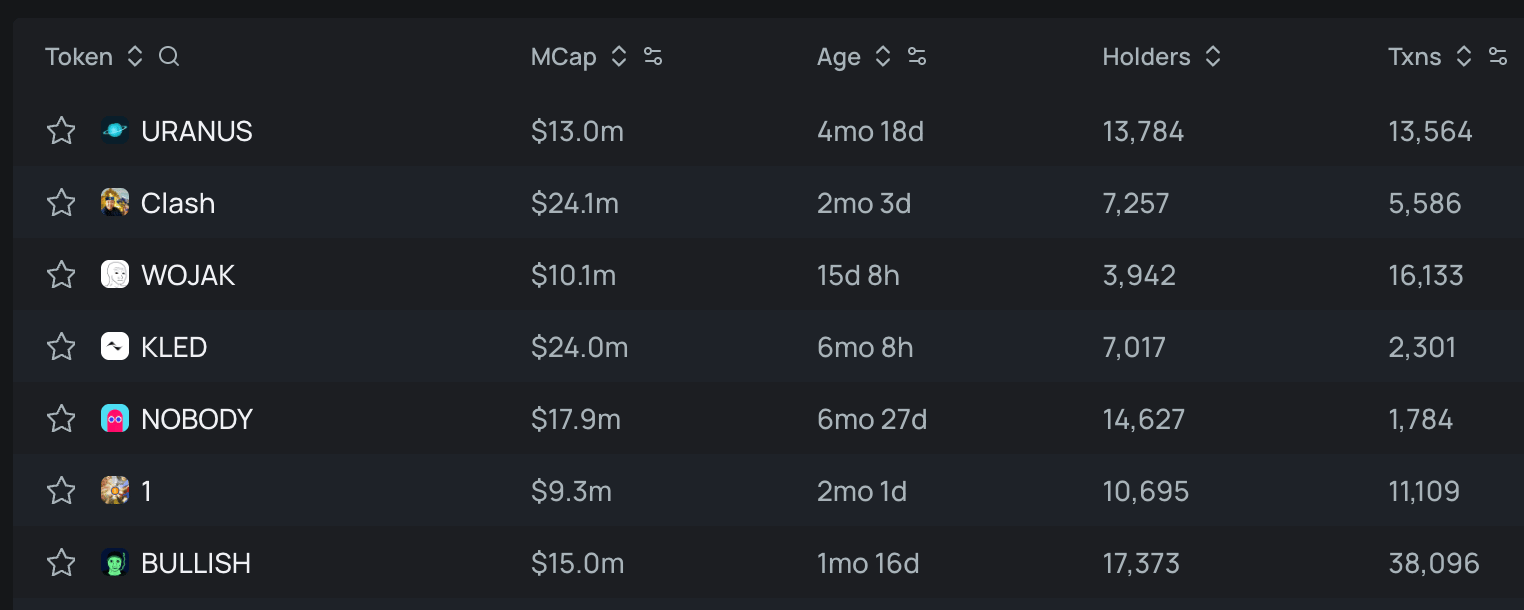Sort the MCap column with arrows
This screenshot has width=1524, height=610.
pyautogui.click(x=619, y=57)
